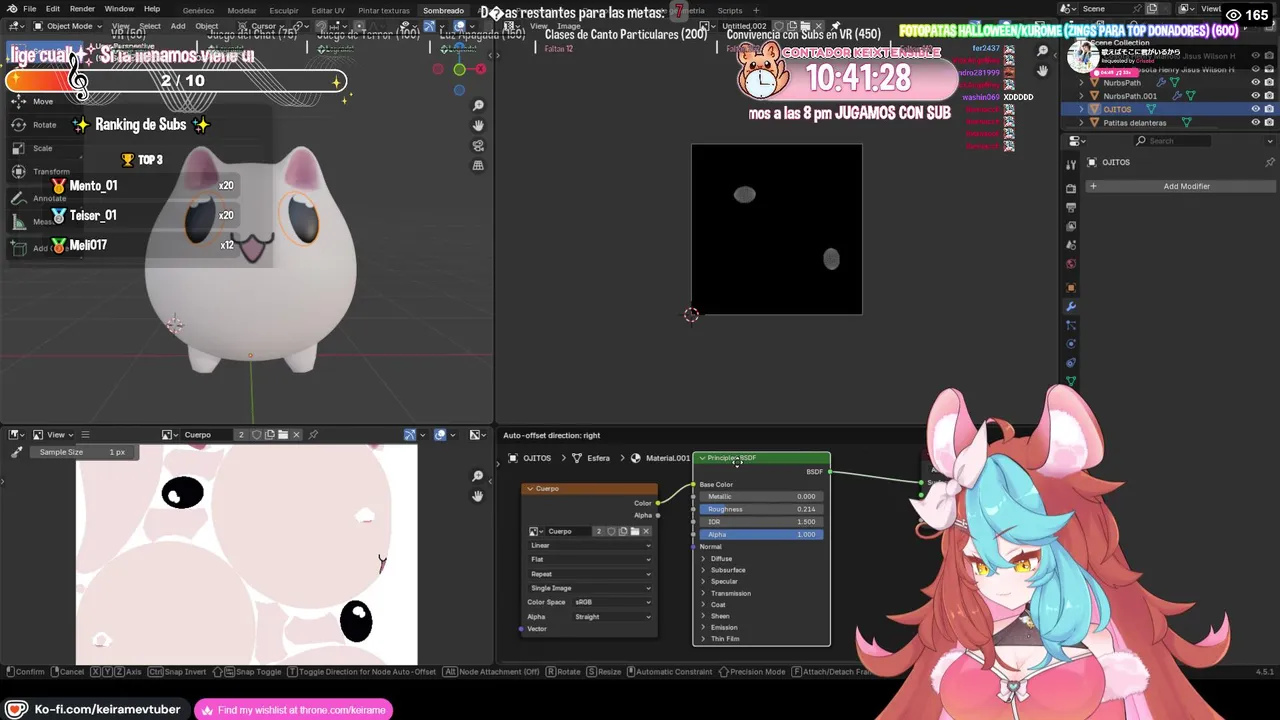Adjust the Roughness slider in Principled BSDF
The width and height of the screenshot is (1280, 720).
[761, 509]
